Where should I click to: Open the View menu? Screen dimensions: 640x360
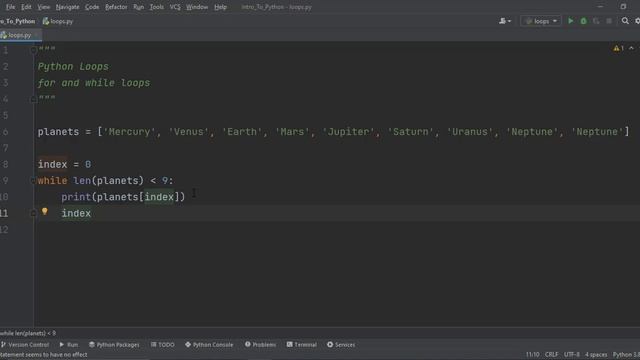coord(44,7)
